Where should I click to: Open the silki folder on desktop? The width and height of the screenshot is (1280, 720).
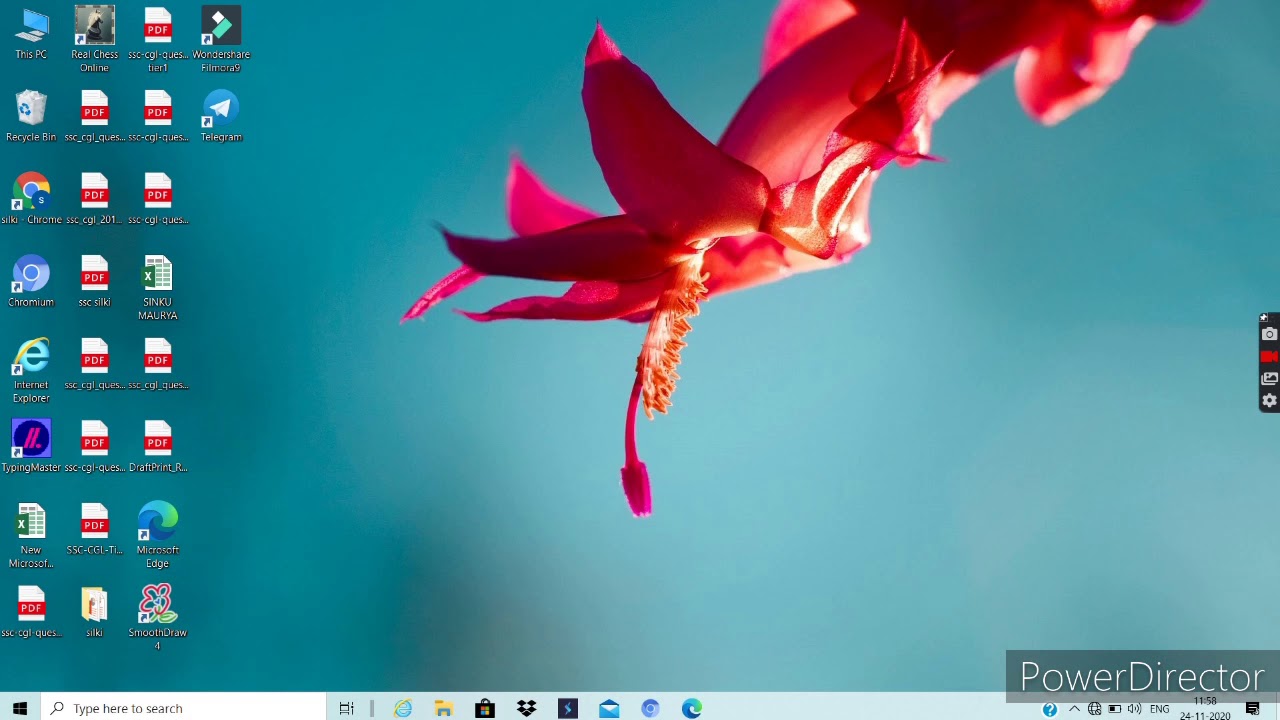point(94,611)
